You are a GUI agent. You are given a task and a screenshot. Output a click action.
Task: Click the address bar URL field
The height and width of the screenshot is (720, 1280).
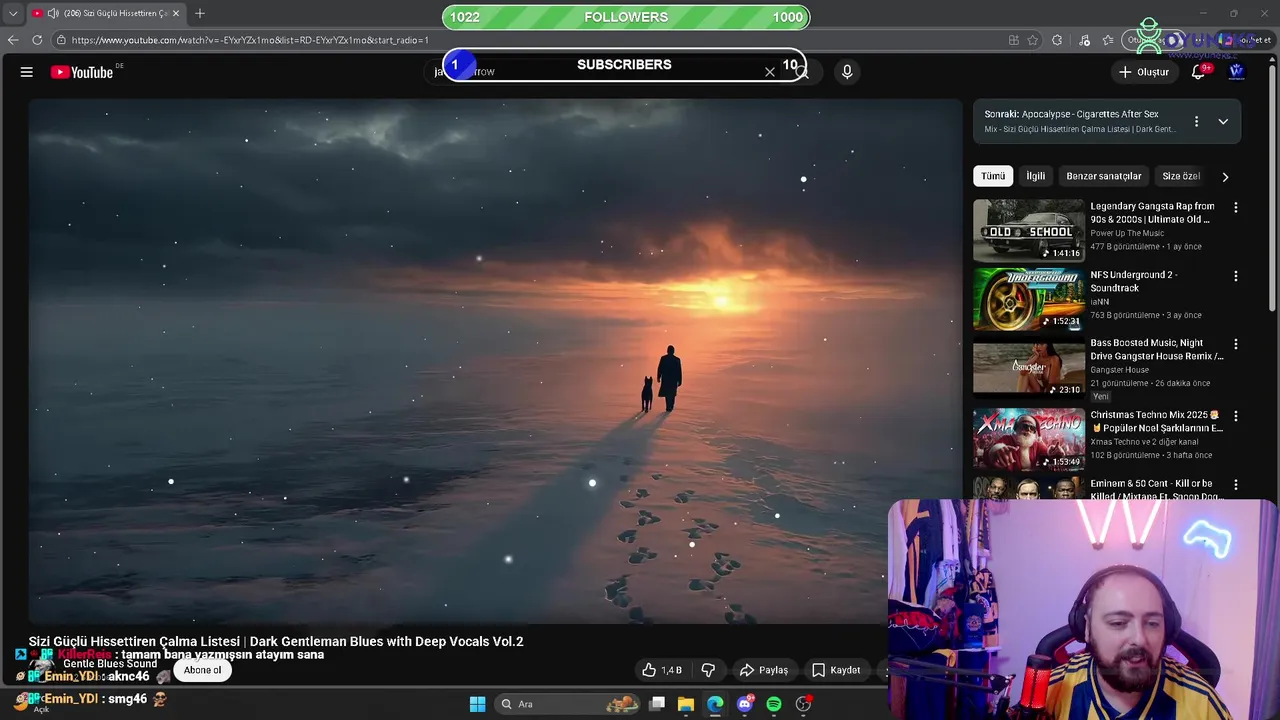530,40
